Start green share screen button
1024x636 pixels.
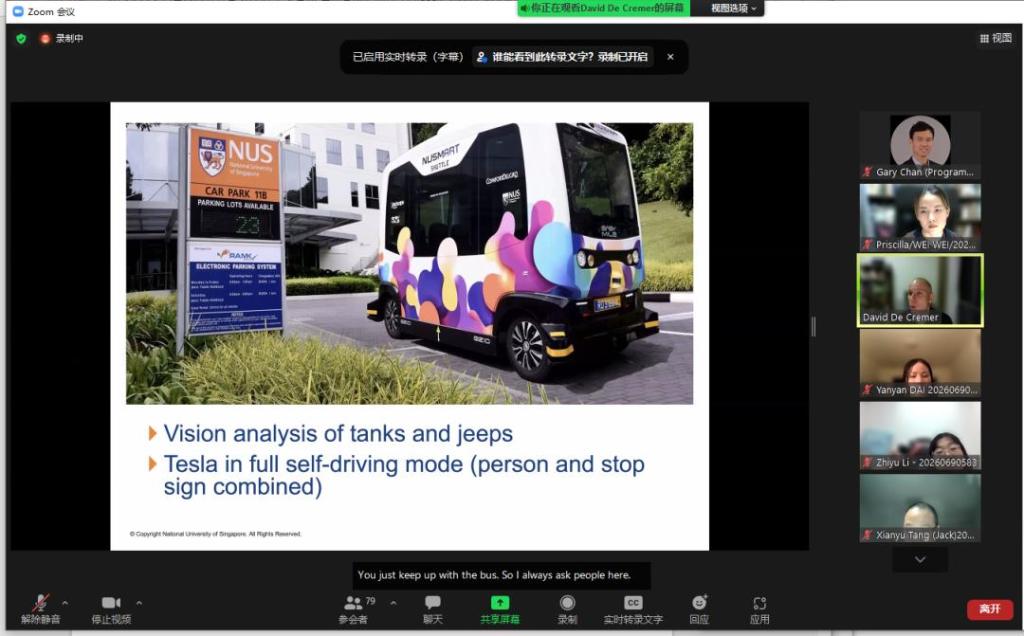click(x=500, y=609)
